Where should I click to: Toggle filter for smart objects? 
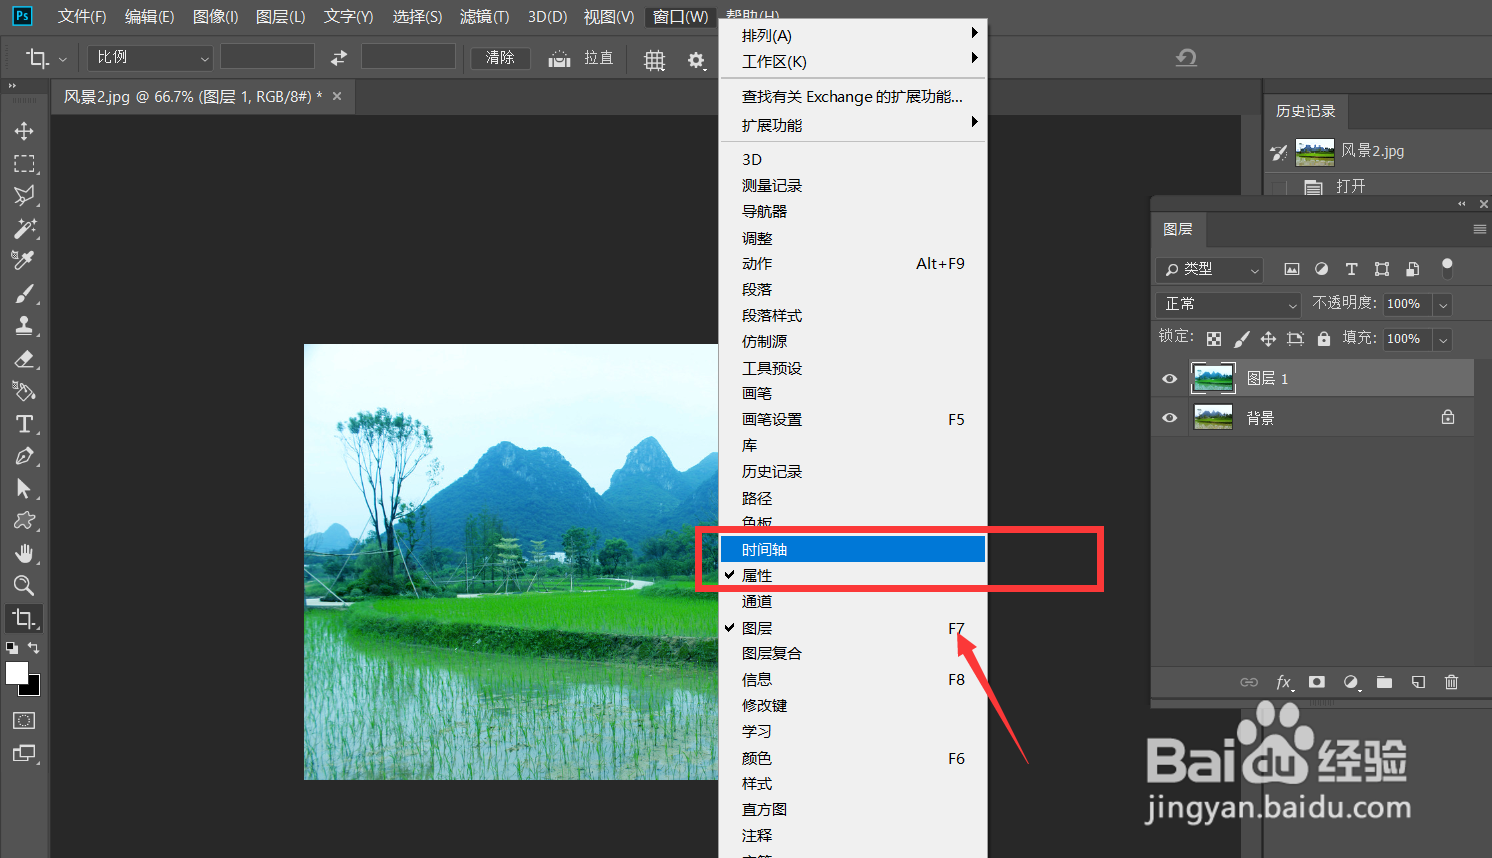(1412, 269)
